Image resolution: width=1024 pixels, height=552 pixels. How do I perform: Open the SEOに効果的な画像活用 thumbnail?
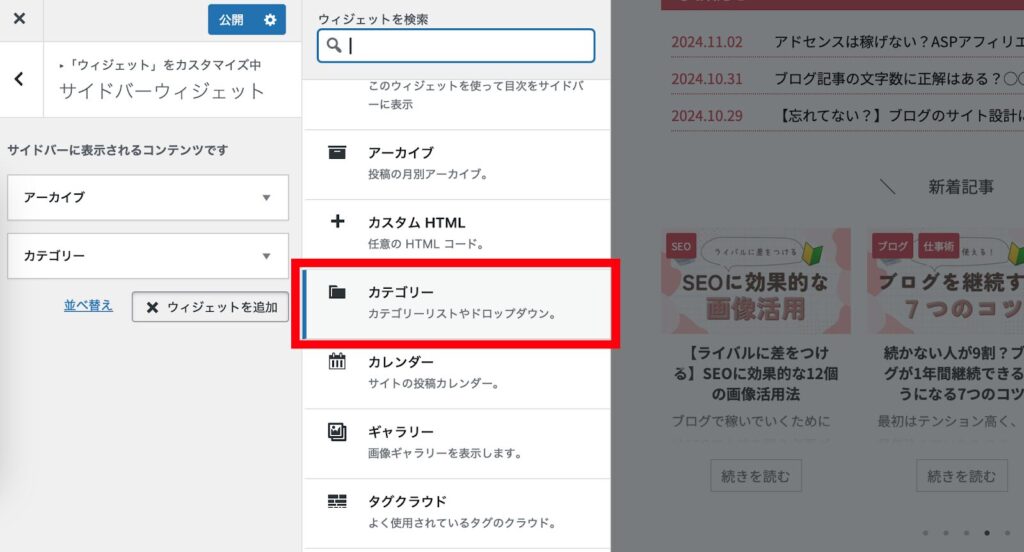pos(756,281)
